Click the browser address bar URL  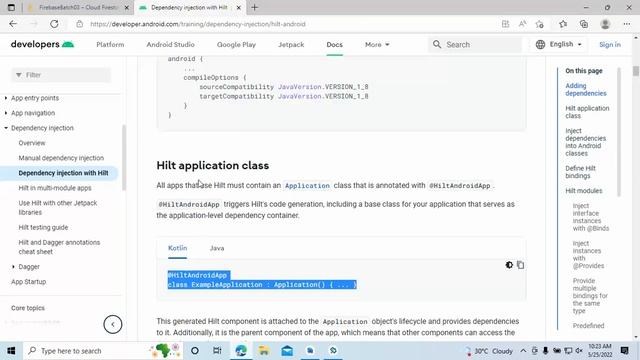(x=198, y=24)
